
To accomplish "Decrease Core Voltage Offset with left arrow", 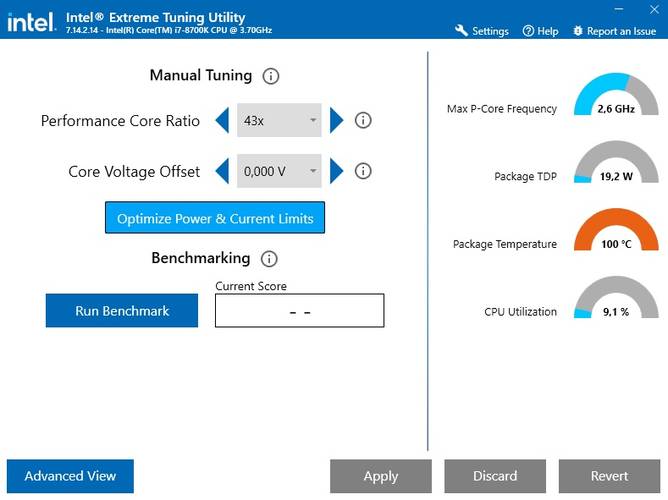I will (222, 171).
